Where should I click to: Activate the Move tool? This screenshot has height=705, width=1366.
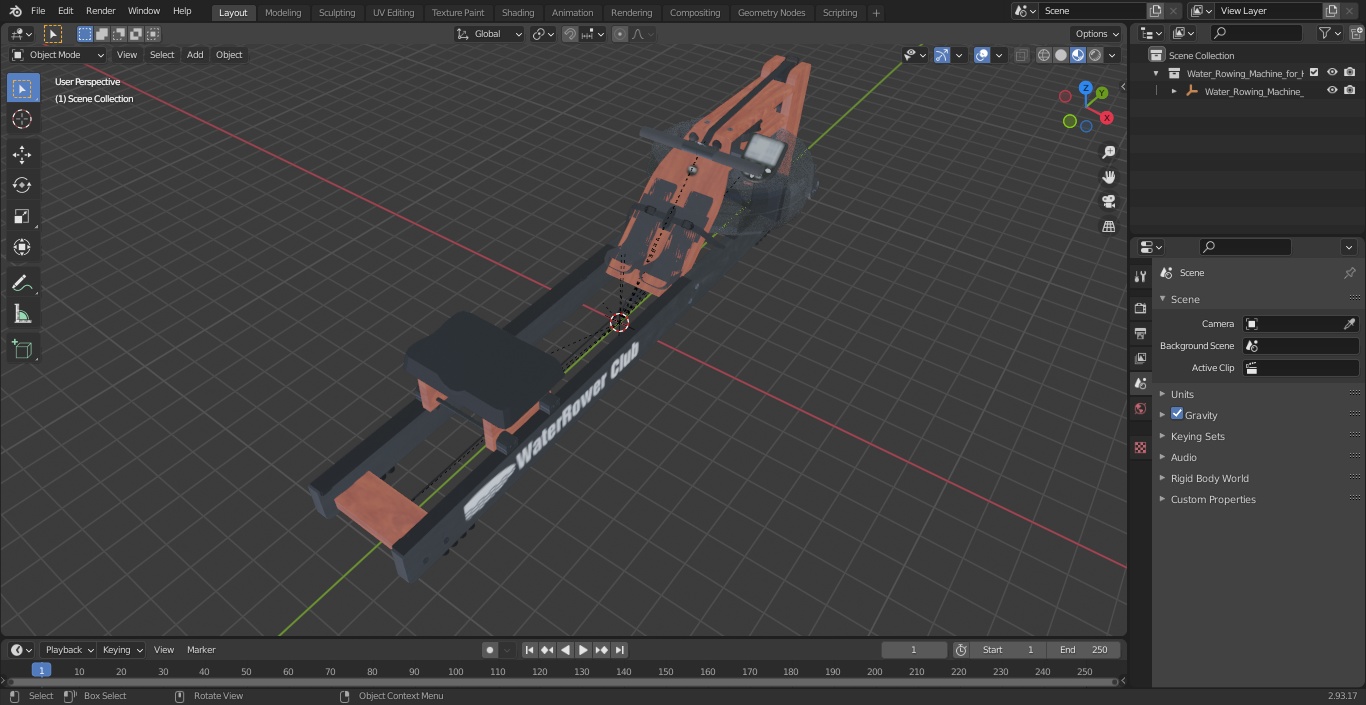coord(22,155)
